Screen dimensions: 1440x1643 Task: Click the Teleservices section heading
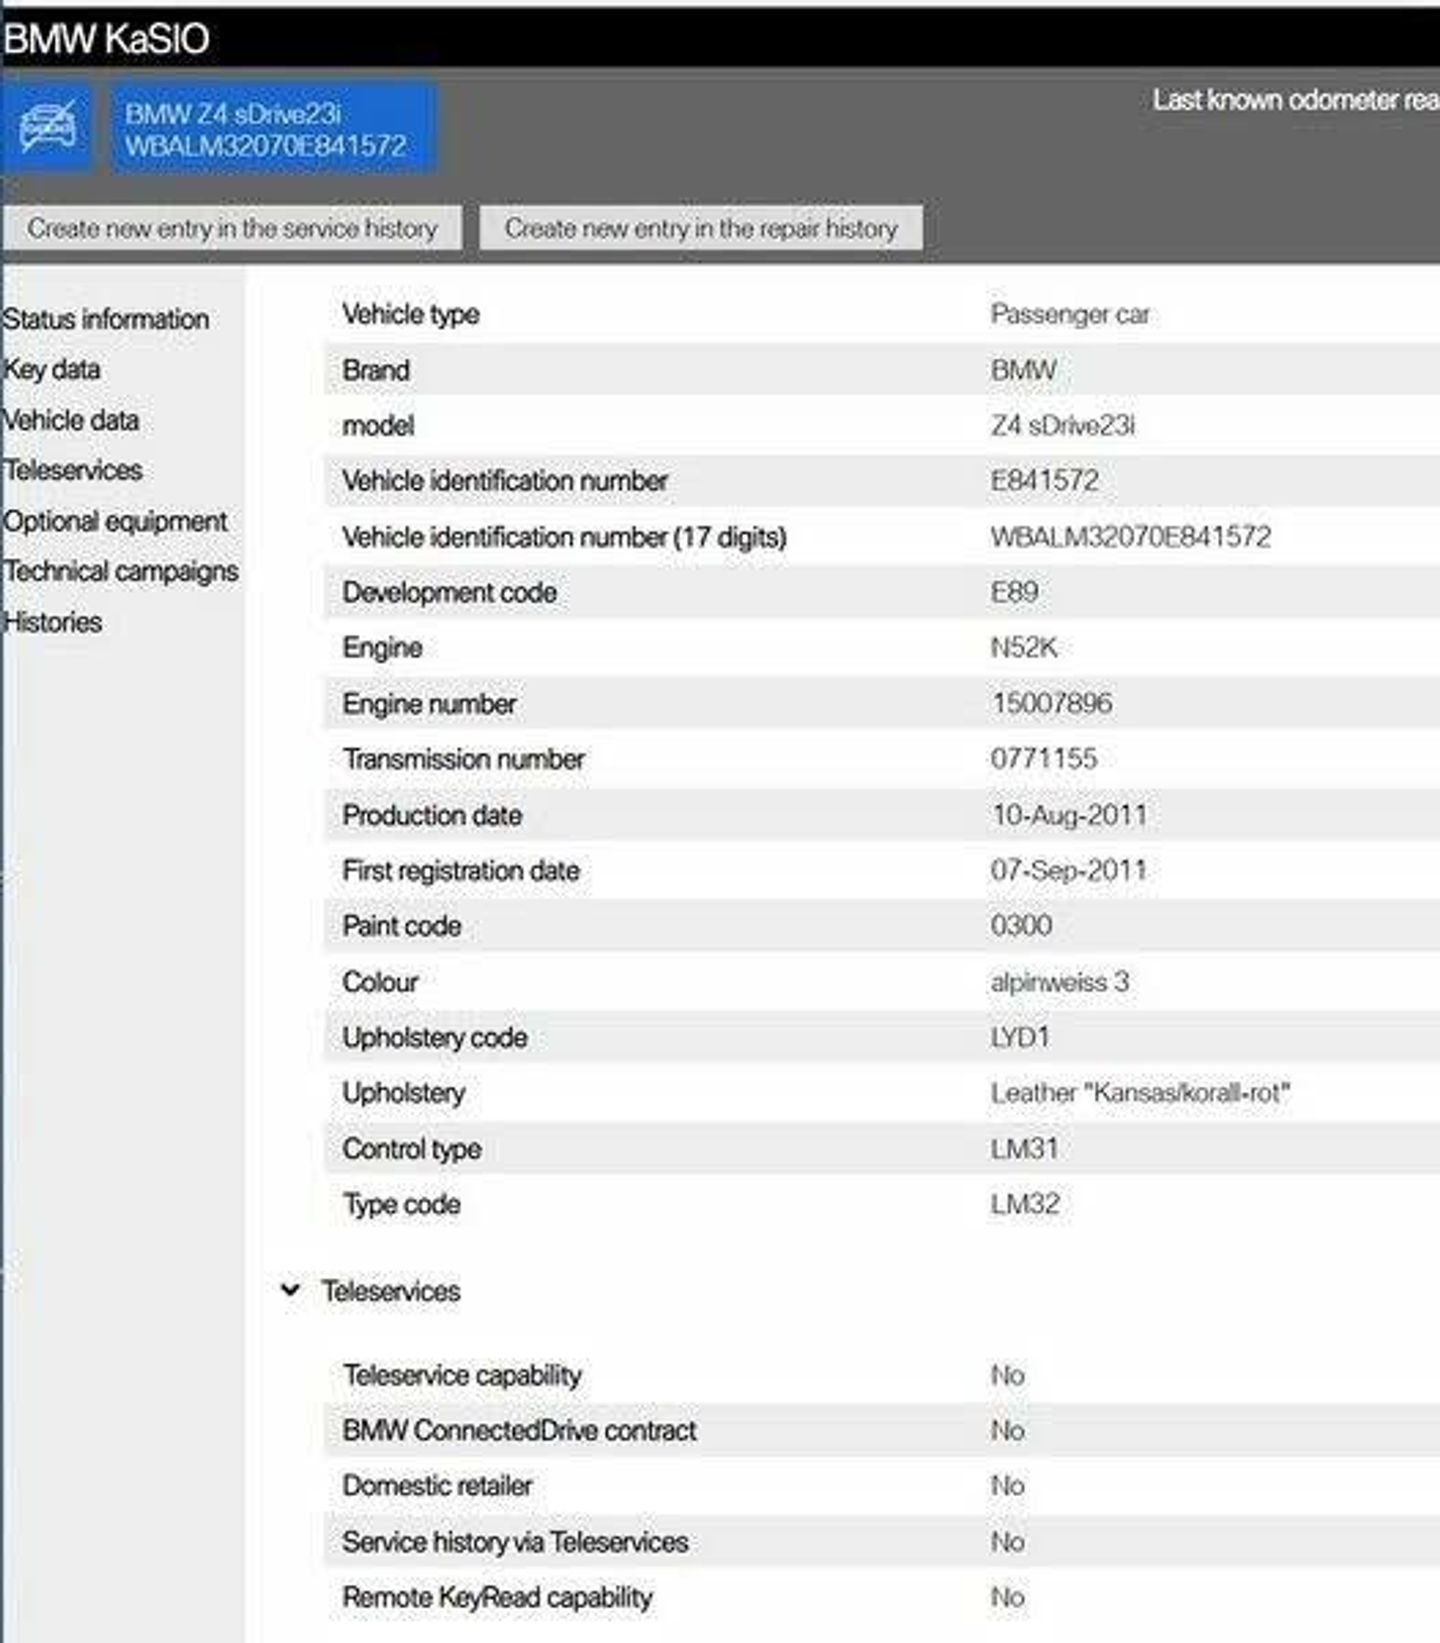[x=390, y=1291]
